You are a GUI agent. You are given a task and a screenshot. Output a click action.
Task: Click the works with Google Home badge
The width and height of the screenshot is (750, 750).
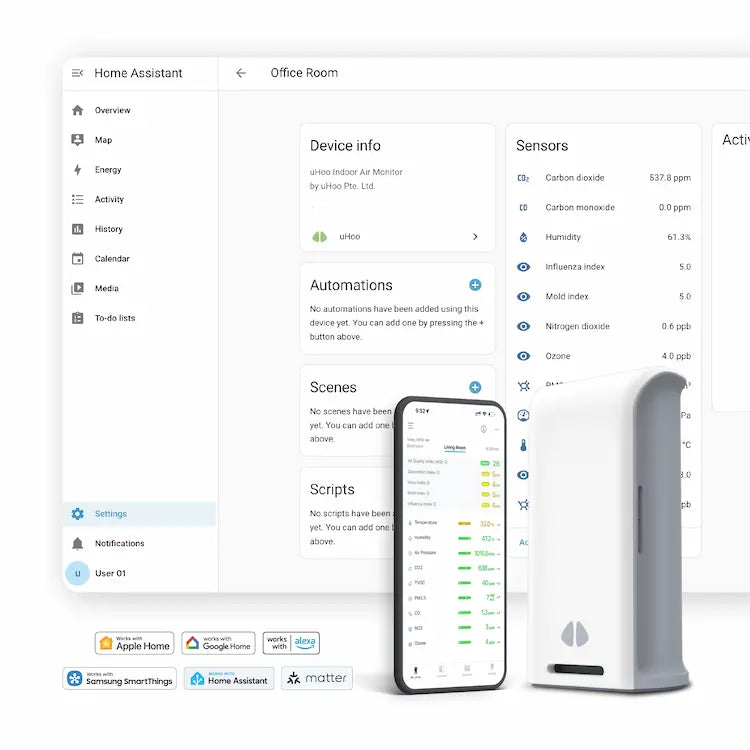218,643
